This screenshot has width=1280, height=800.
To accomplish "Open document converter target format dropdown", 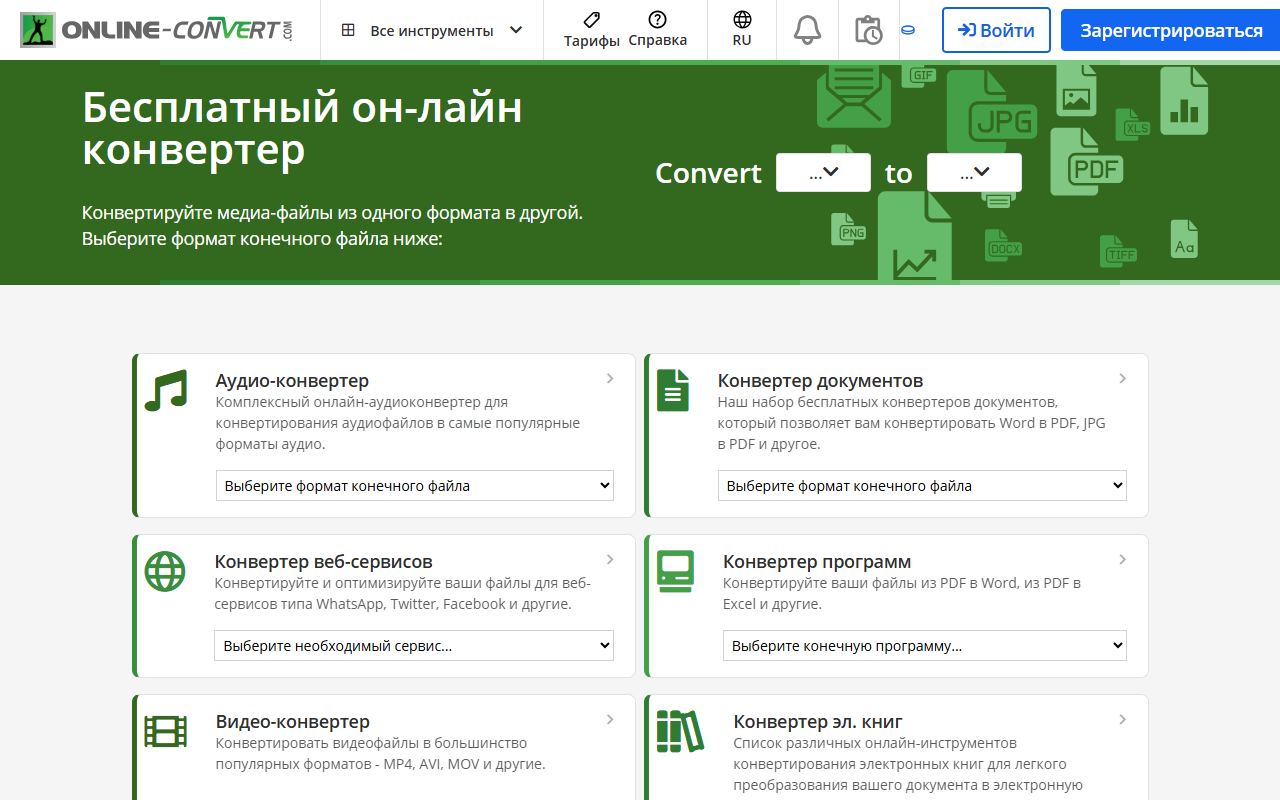I will pos(922,485).
